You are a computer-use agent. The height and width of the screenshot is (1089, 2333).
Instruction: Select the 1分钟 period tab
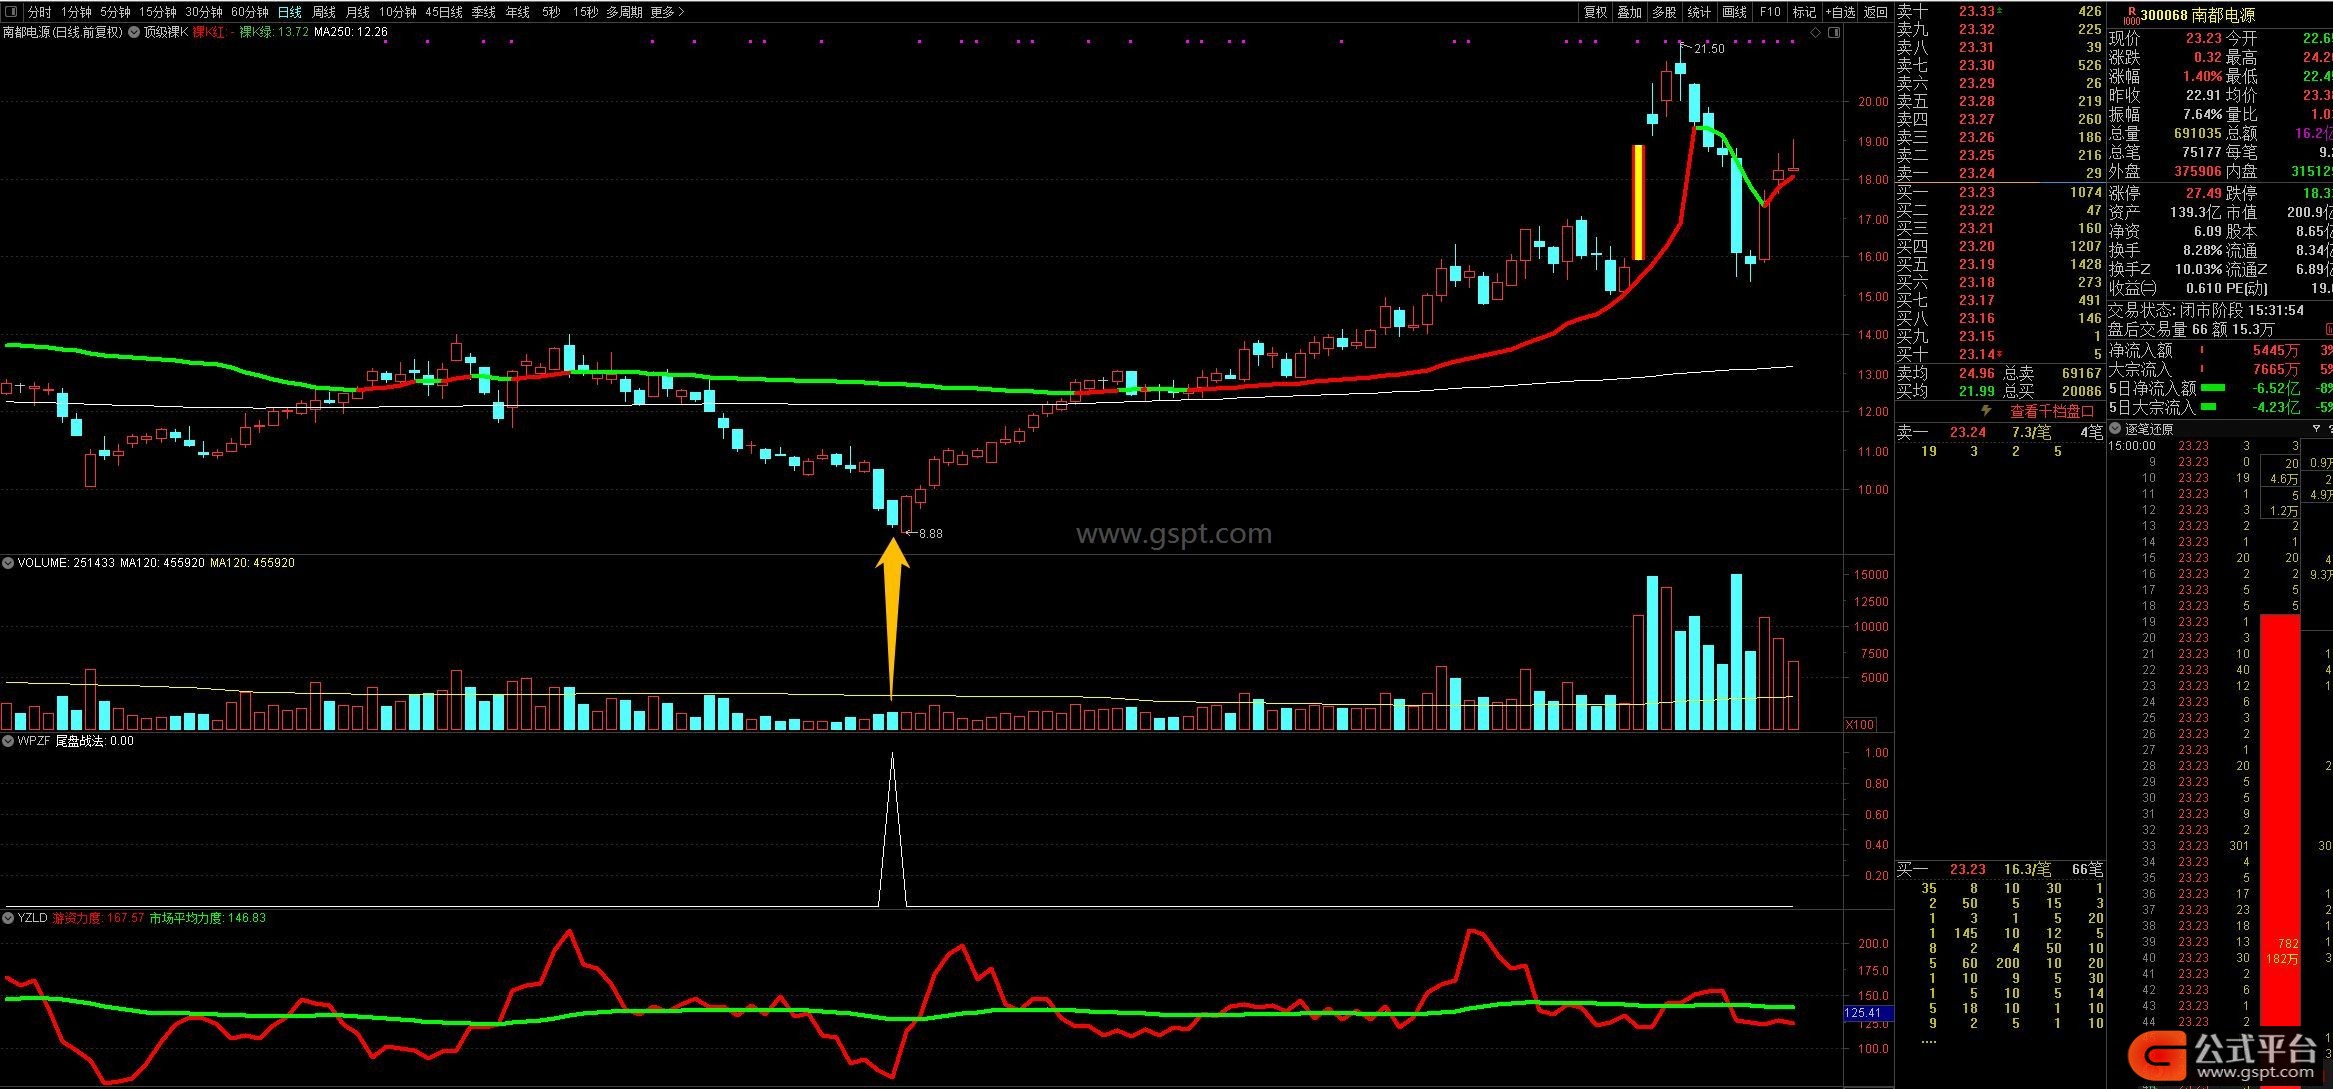coord(76,12)
